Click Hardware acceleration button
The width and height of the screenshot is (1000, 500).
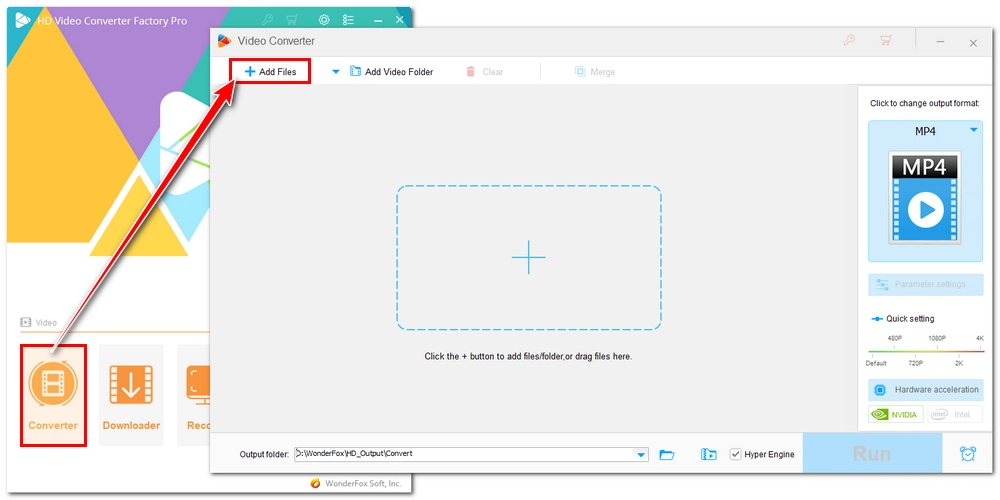(925, 390)
